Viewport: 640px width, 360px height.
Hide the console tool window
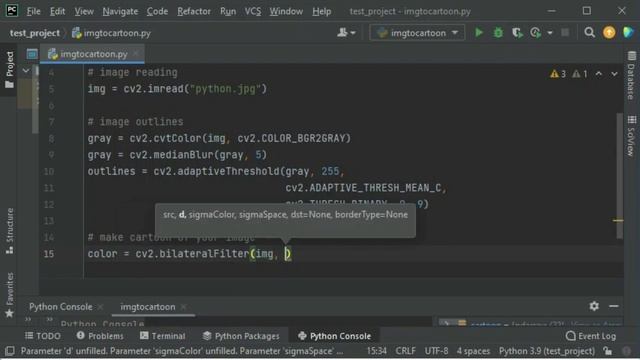coord(613,306)
